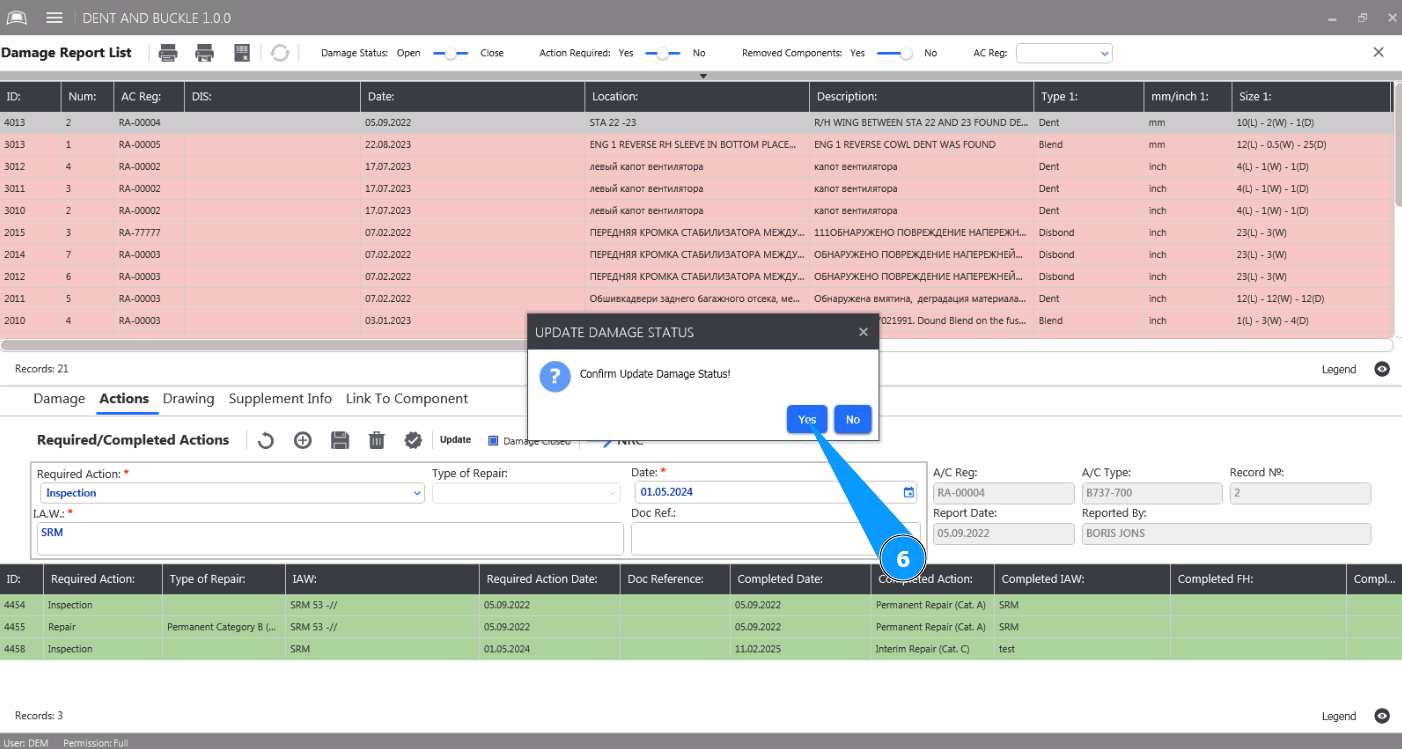Toggle the upper Legend eye icon

point(1382,369)
